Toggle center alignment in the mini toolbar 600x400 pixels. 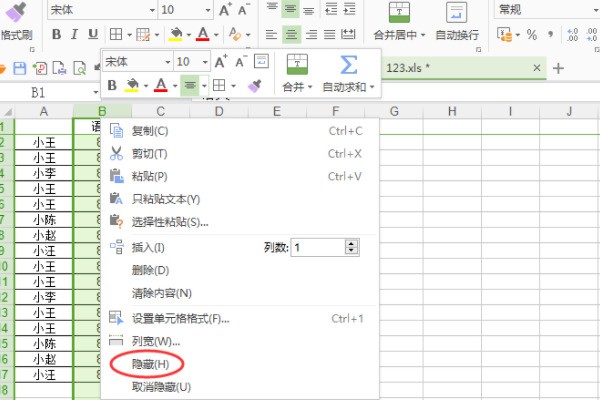(190, 85)
